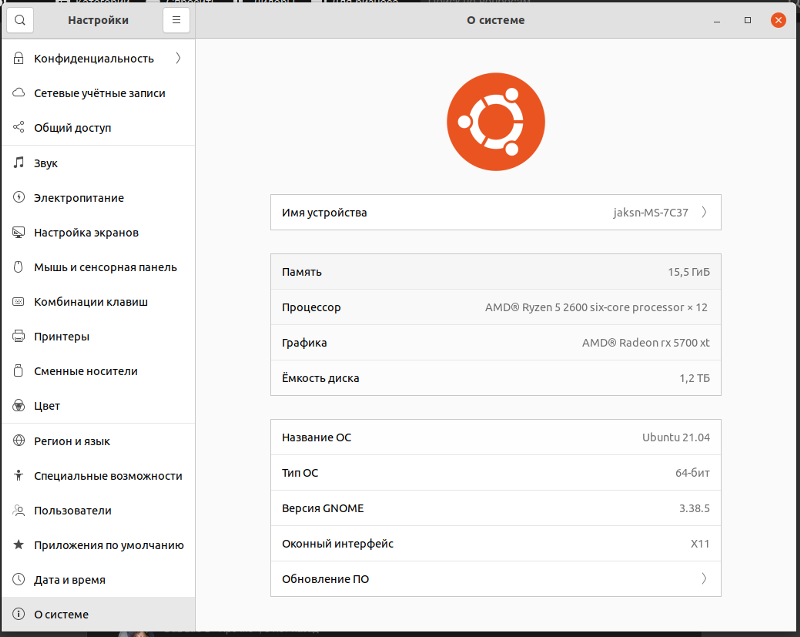Select the О системе sidebar entry

click(98, 614)
